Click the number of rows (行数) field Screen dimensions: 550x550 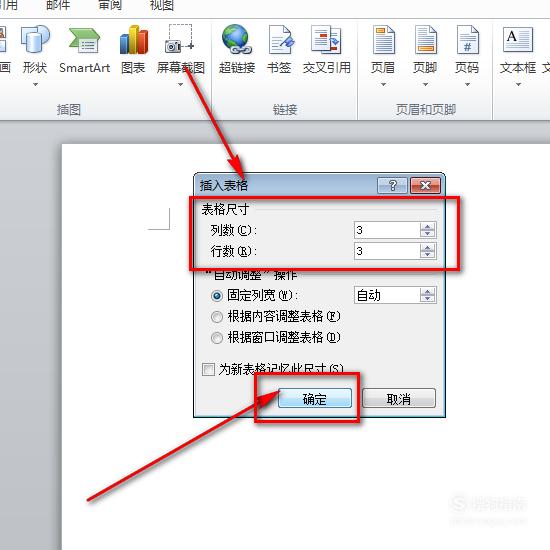tap(387, 251)
